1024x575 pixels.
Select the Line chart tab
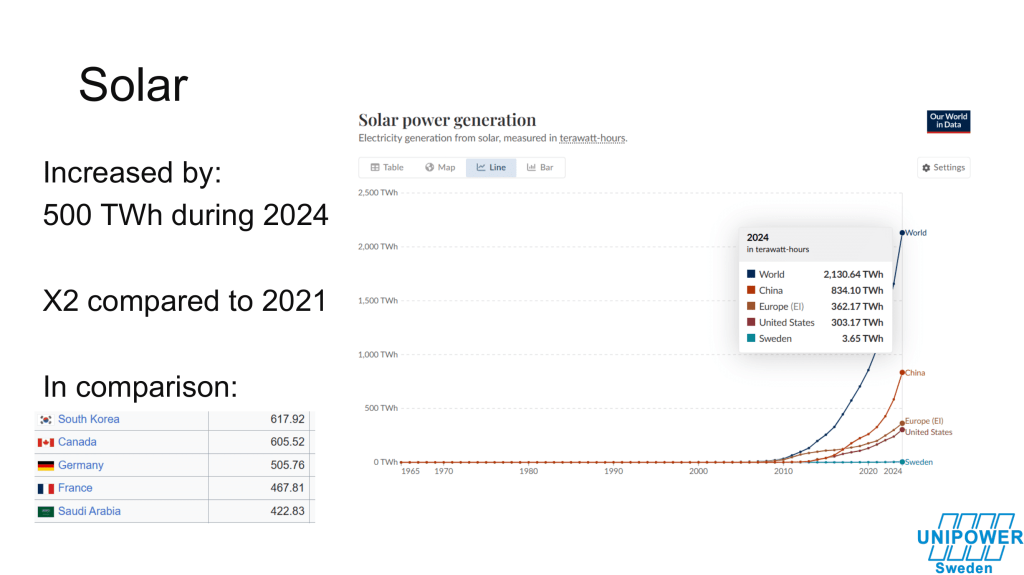point(491,168)
